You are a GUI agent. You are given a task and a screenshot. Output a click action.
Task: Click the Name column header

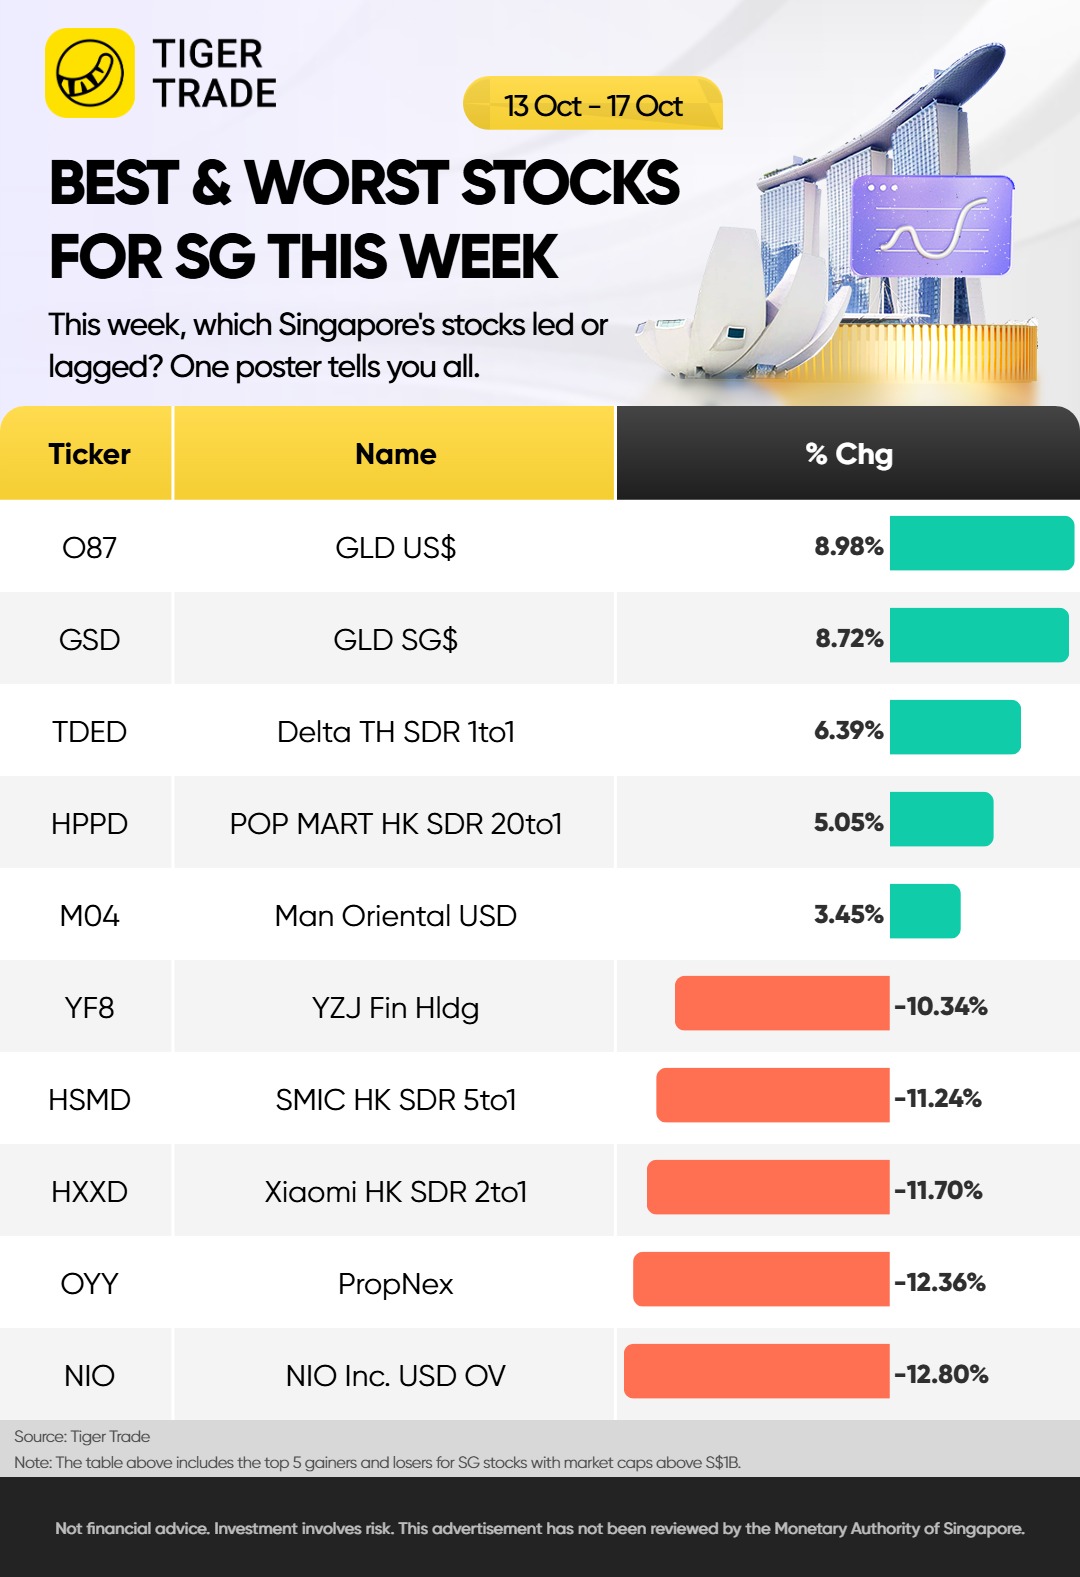[x=395, y=454]
